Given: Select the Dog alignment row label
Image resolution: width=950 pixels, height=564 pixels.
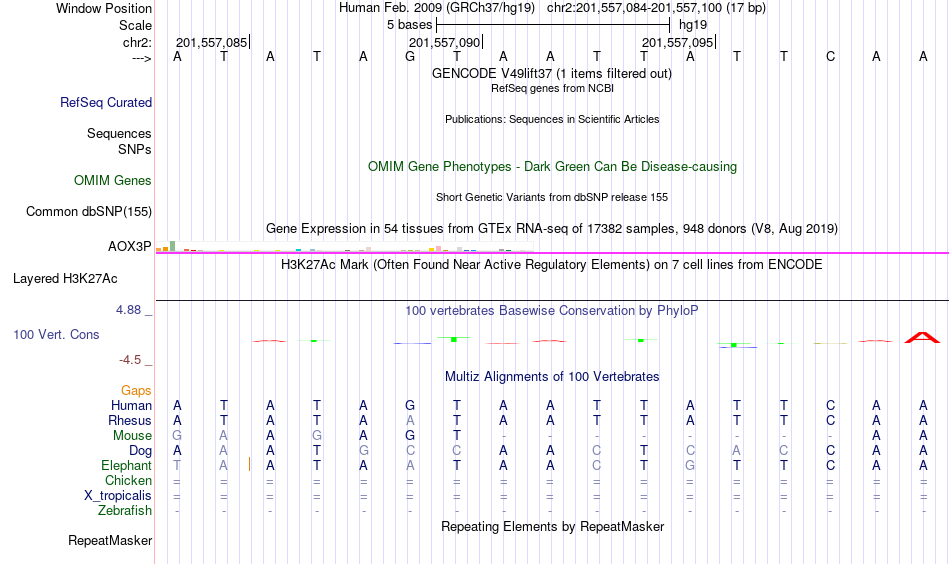Looking at the screenshot, I should click(x=141, y=451).
